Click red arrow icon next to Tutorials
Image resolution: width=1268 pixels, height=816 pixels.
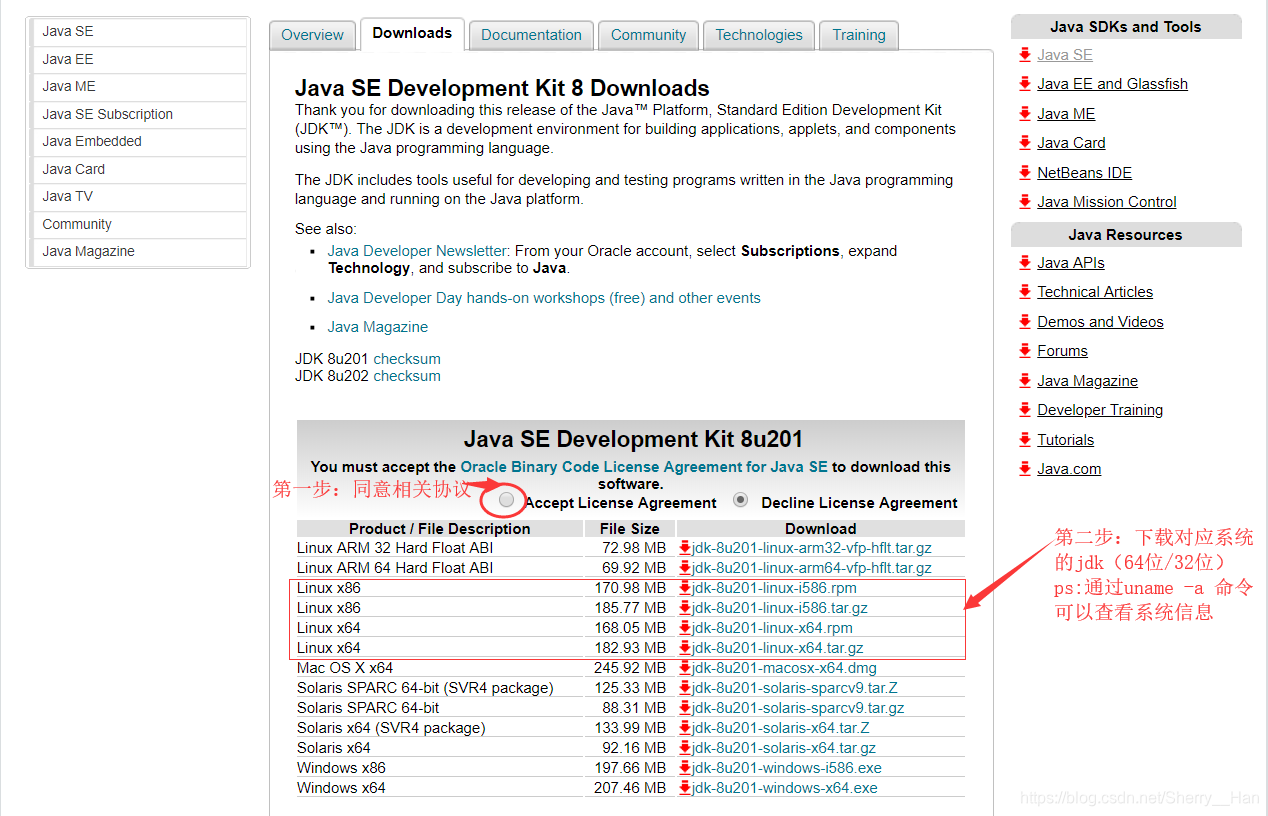tap(1025, 440)
